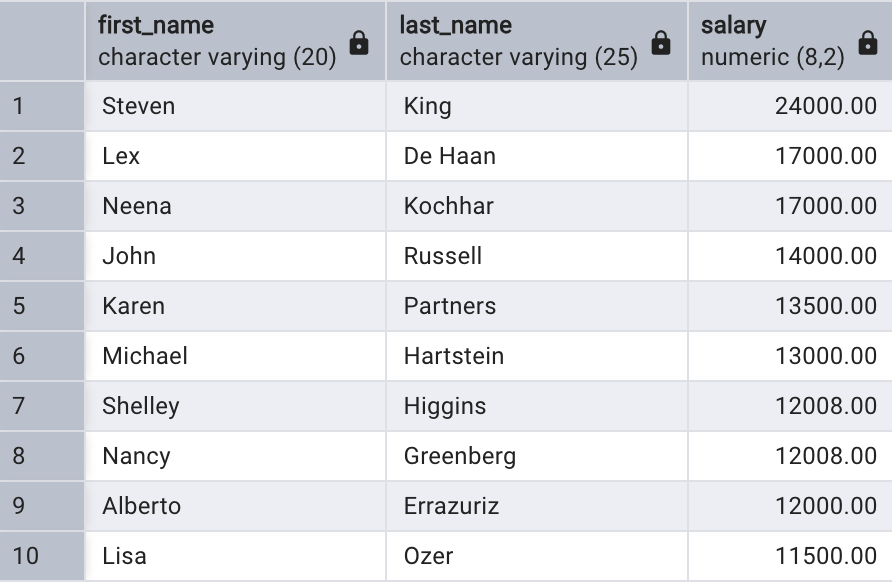The image size is (892, 582).
Task: Select the Errazuriz last name cell
Action: (x=537, y=506)
